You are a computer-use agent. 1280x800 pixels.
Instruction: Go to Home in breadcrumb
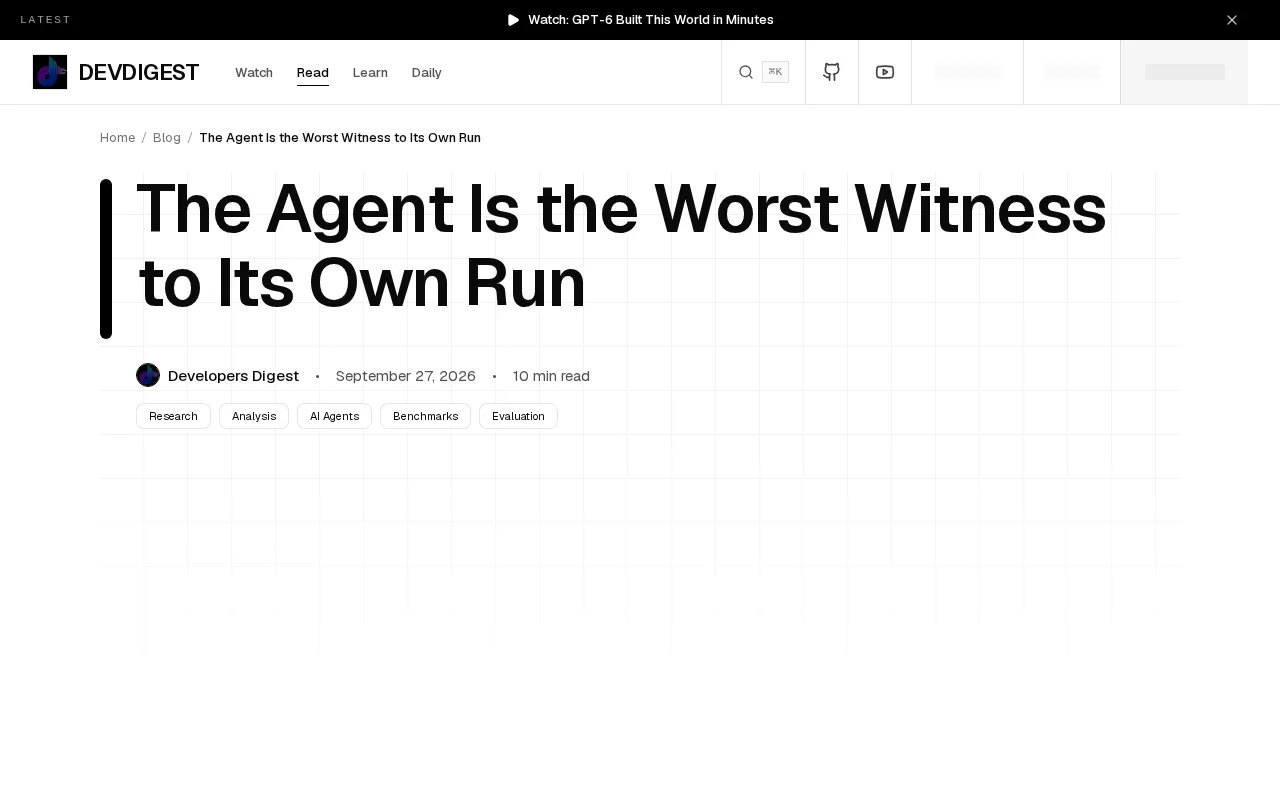pos(118,138)
